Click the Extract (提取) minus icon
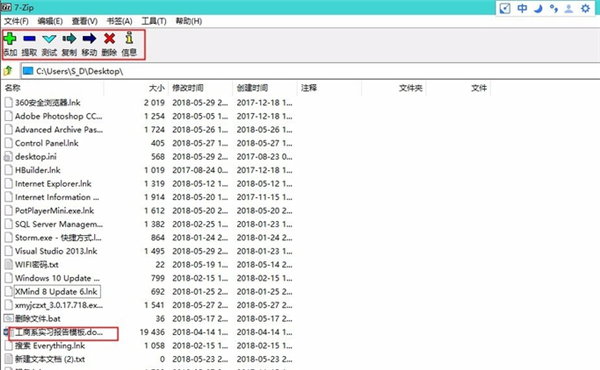Viewport: 600px width, 370px height. (x=29, y=38)
